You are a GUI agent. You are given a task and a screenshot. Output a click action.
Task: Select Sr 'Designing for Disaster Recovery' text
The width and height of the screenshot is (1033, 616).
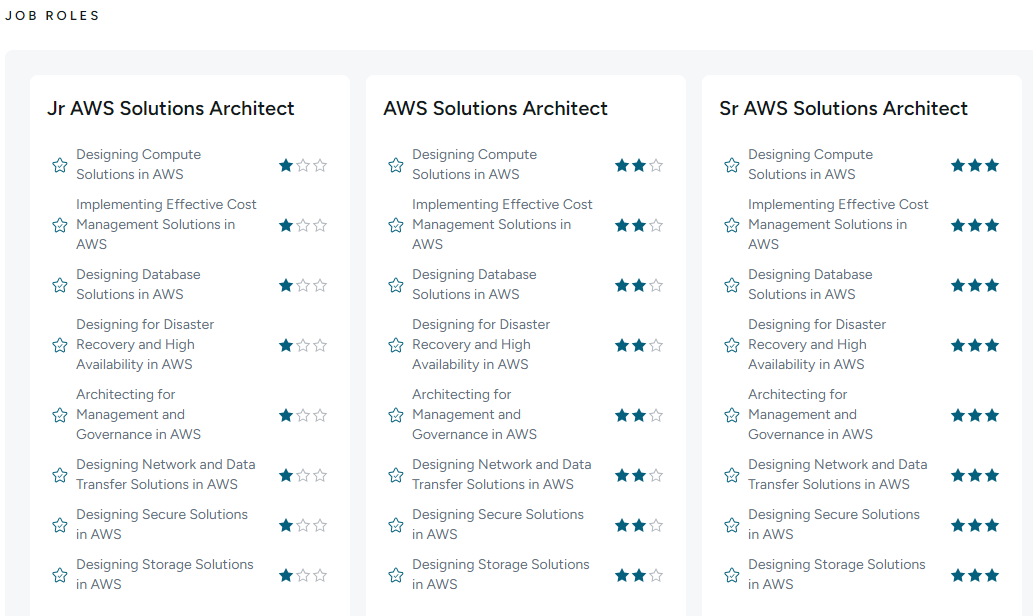click(x=817, y=344)
